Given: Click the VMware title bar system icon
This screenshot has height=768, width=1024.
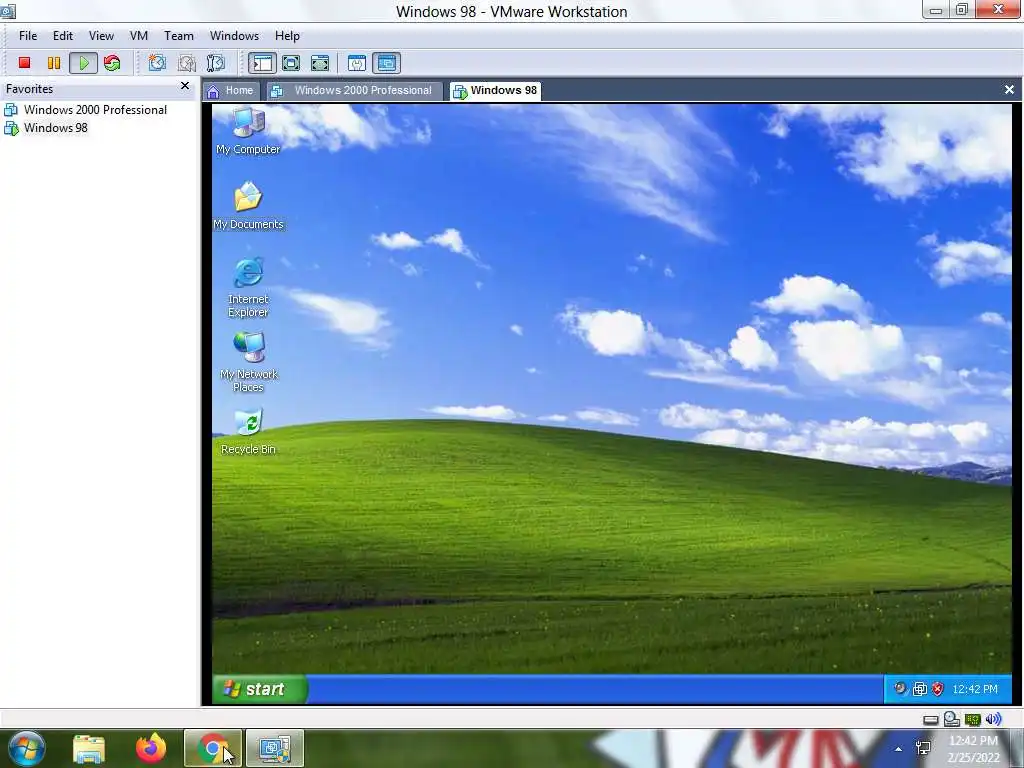Looking at the screenshot, I should coord(8,10).
